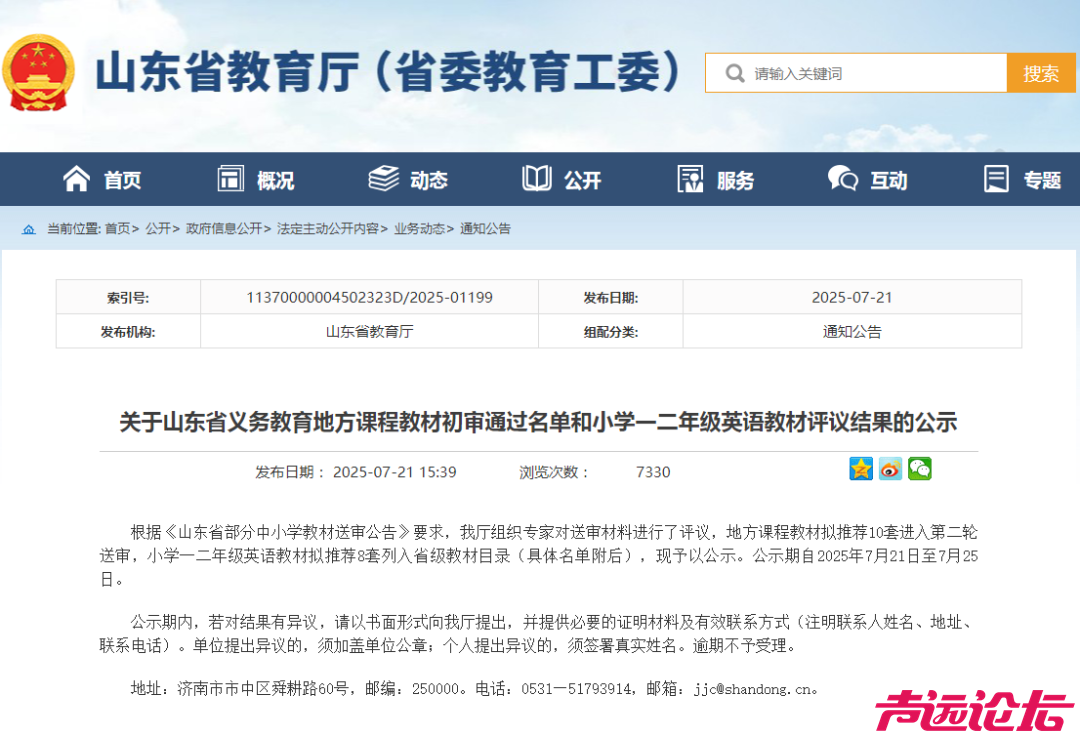Open the 通知公告 menu item
Viewport: 1080px width, 736px height.
[485, 229]
